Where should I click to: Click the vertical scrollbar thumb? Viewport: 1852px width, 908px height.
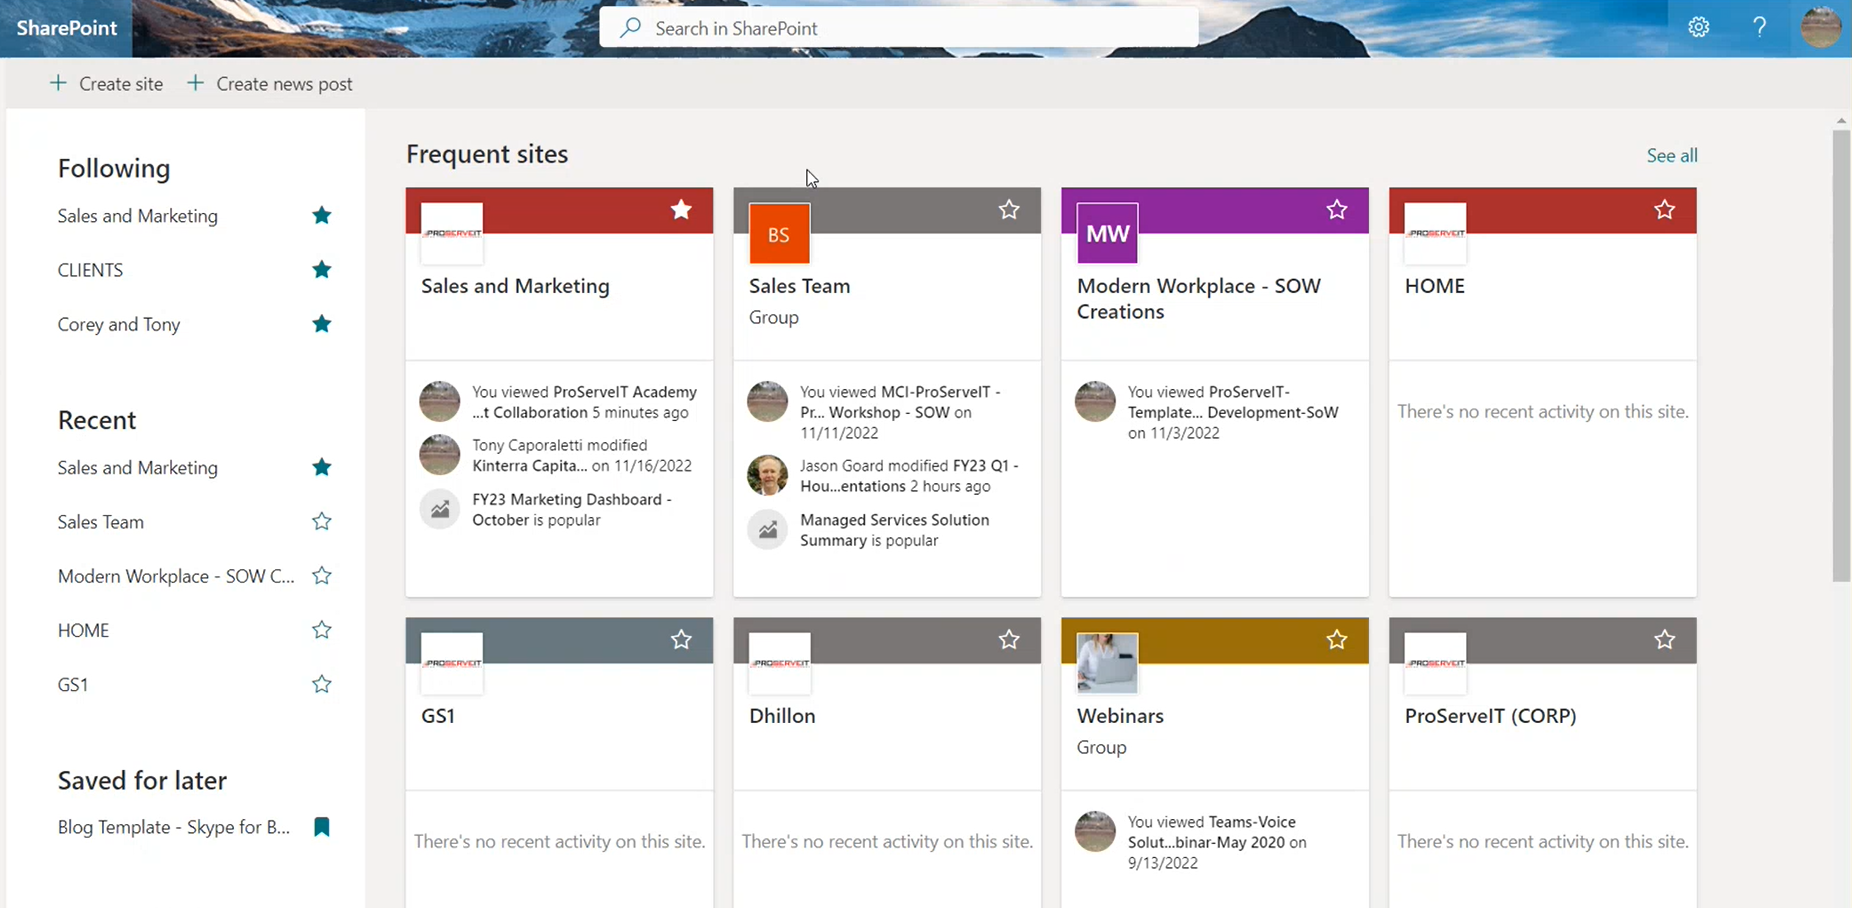pyautogui.click(x=1841, y=355)
